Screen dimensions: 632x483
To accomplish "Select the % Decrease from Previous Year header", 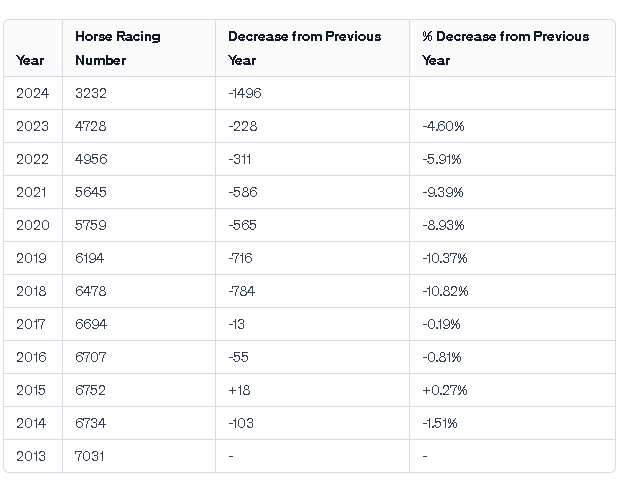I will click(505, 48).
